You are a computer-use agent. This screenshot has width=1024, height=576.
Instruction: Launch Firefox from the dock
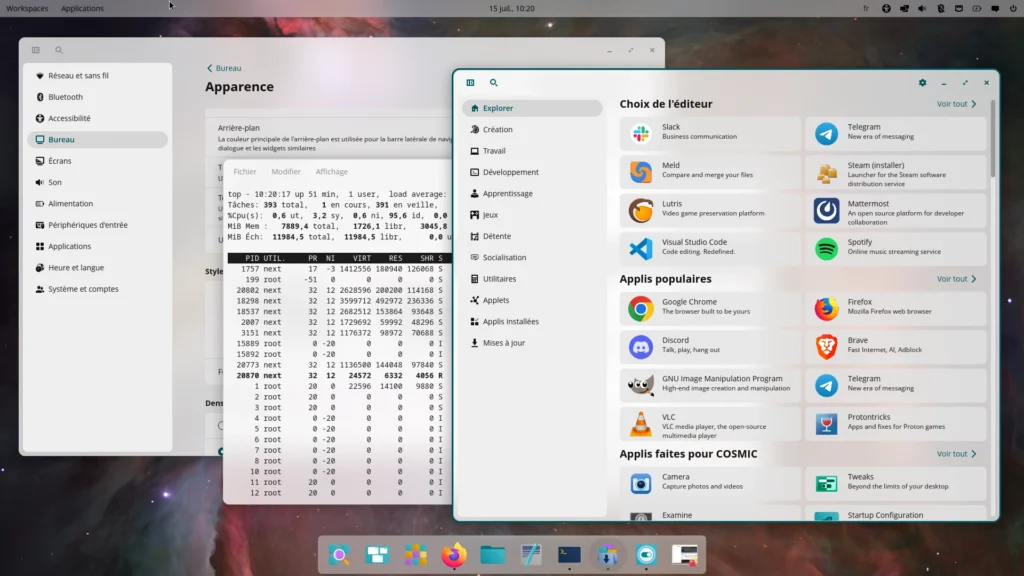point(454,555)
